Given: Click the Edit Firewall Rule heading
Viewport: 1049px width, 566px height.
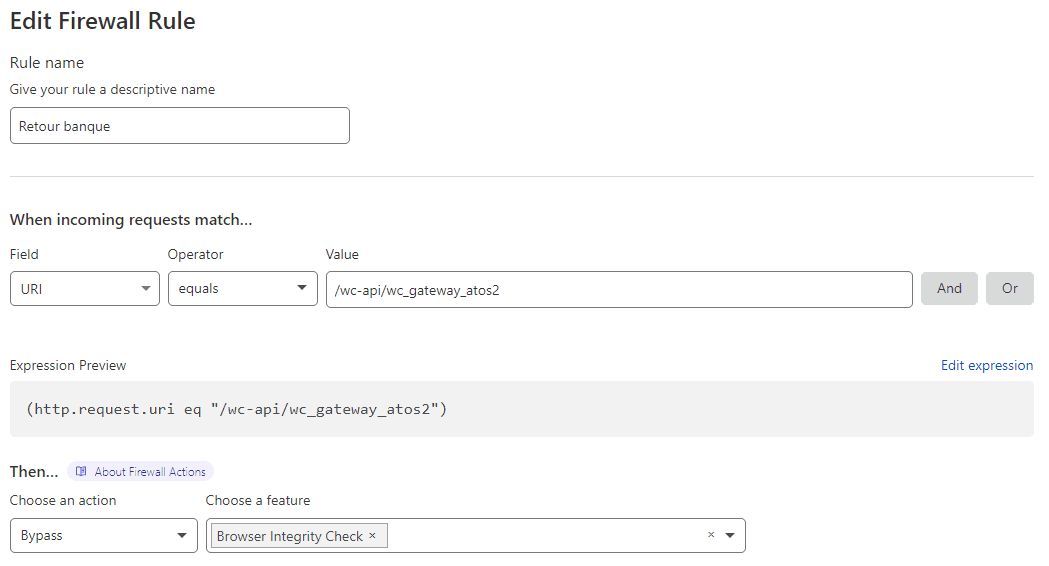Looking at the screenshot, I should [x=102, y=21].
